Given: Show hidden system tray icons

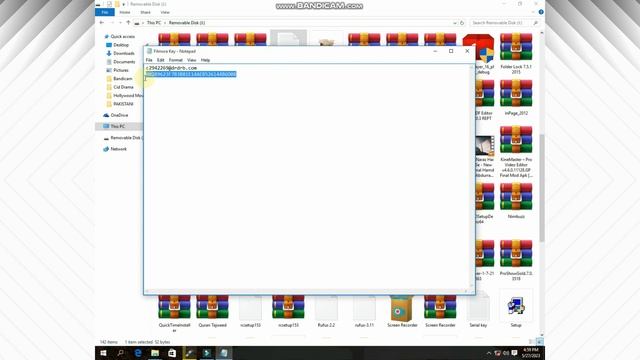Looking at the screenshot, I should pos(489,353).
